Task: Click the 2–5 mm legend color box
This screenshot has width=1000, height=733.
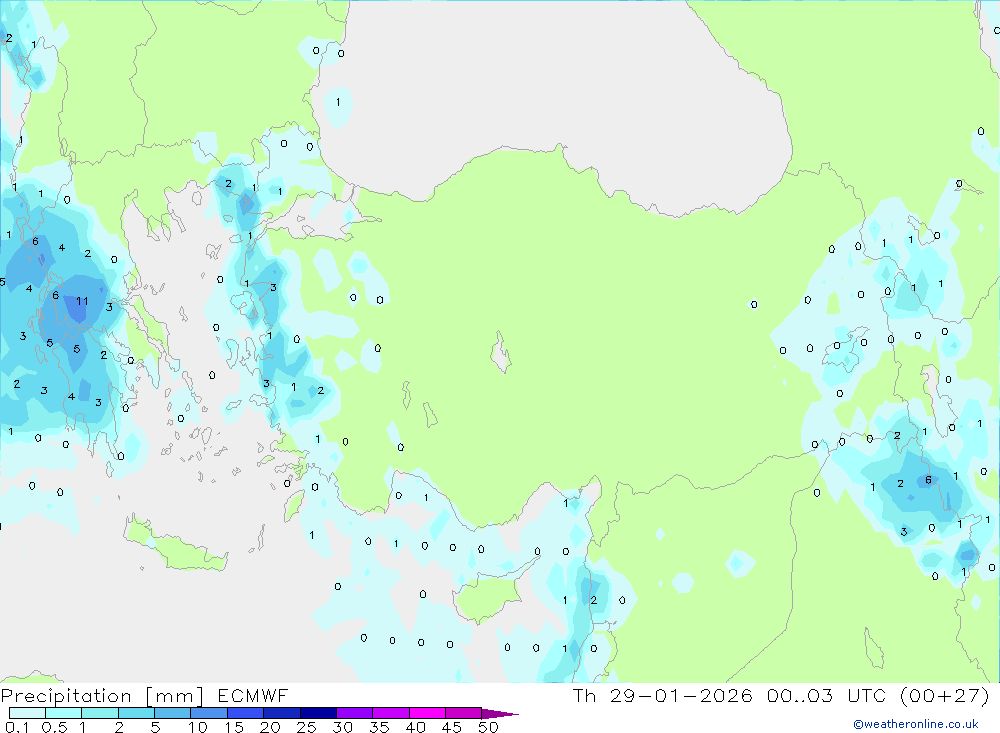Action: (136, 713)
